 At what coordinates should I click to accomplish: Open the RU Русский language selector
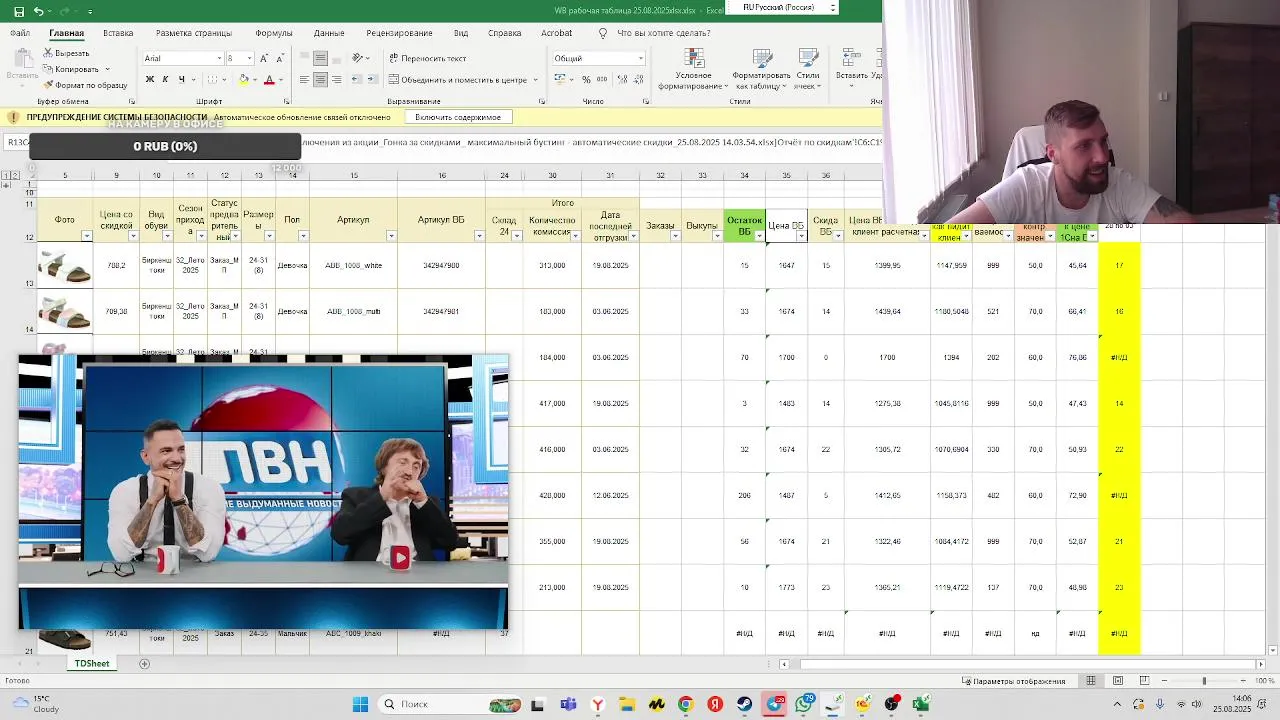[790, 7]
